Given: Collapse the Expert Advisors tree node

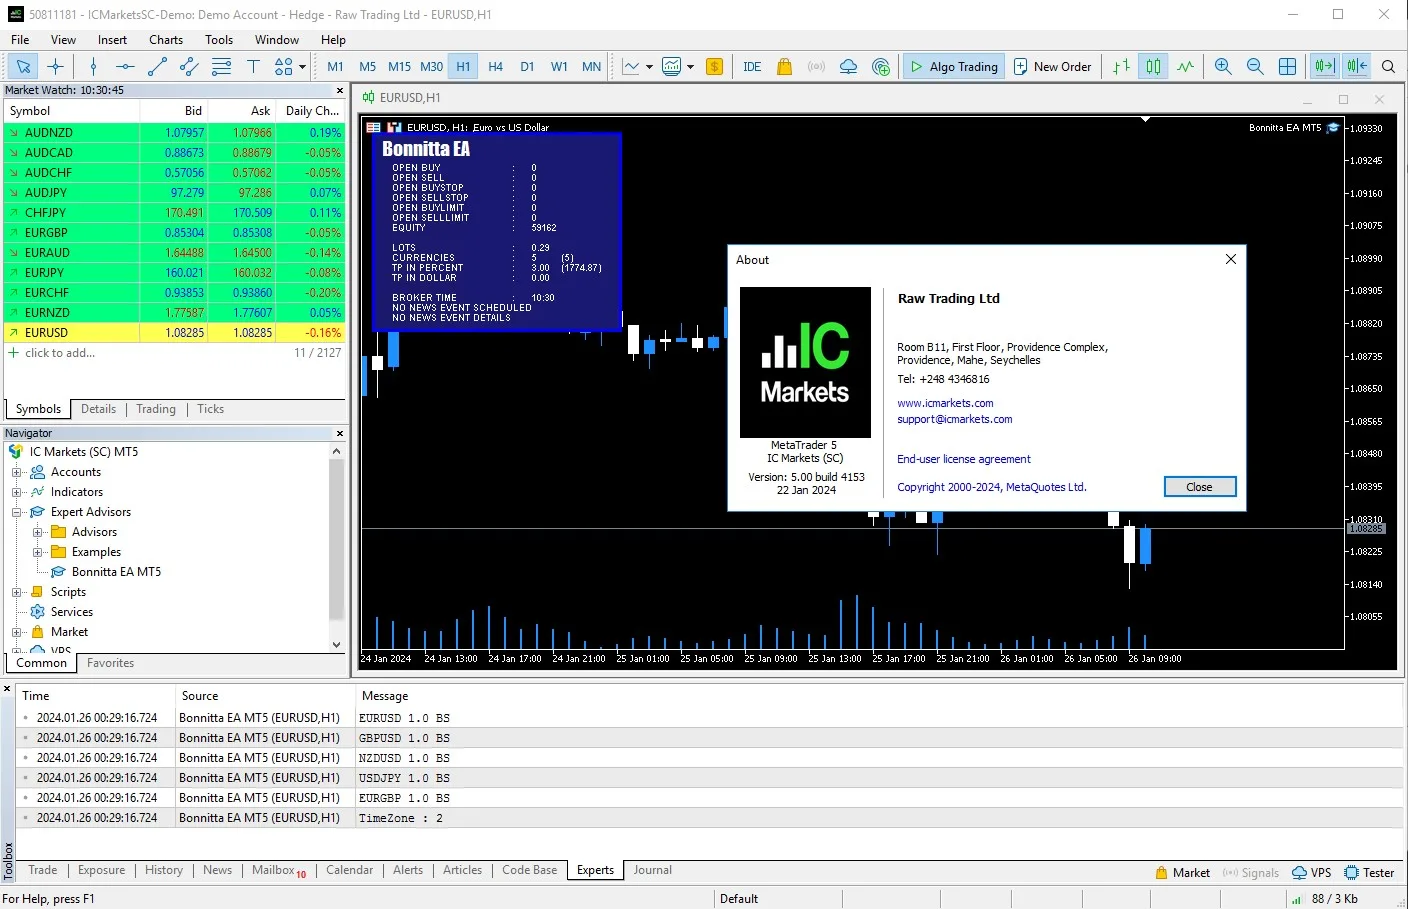Looking at the screenshot, I should tap(17, 512).
